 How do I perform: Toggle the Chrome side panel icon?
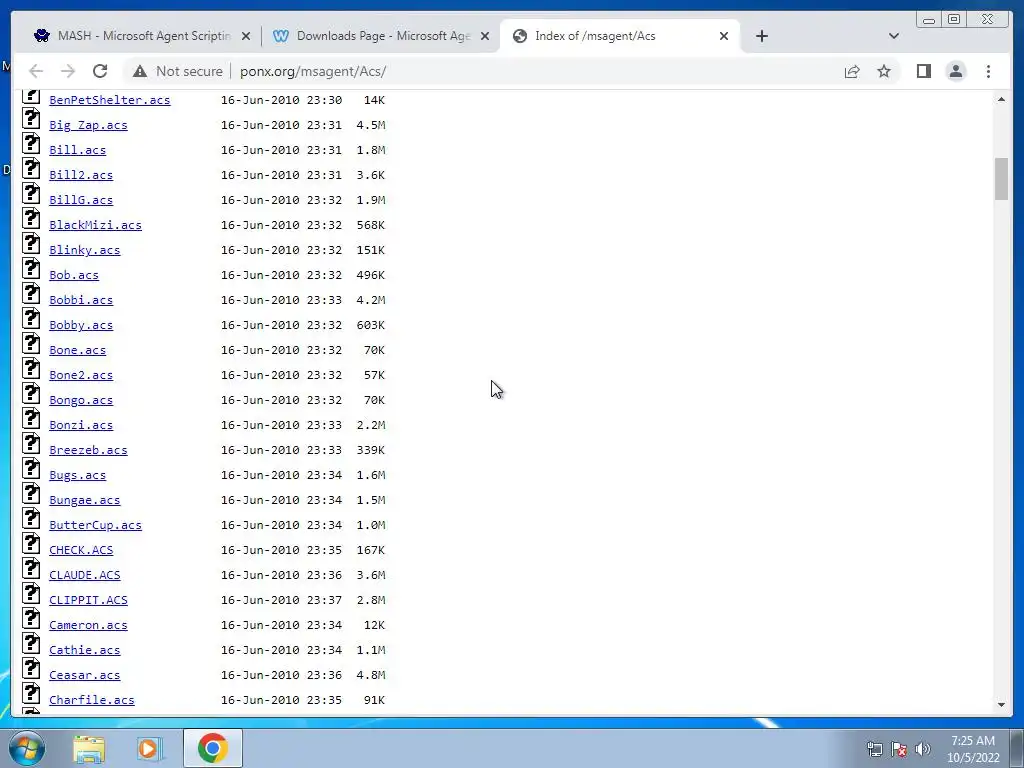point(923,71)
